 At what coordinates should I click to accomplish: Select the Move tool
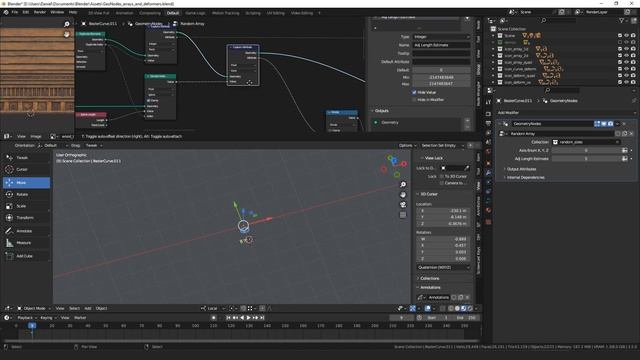(x=27, y=182)
